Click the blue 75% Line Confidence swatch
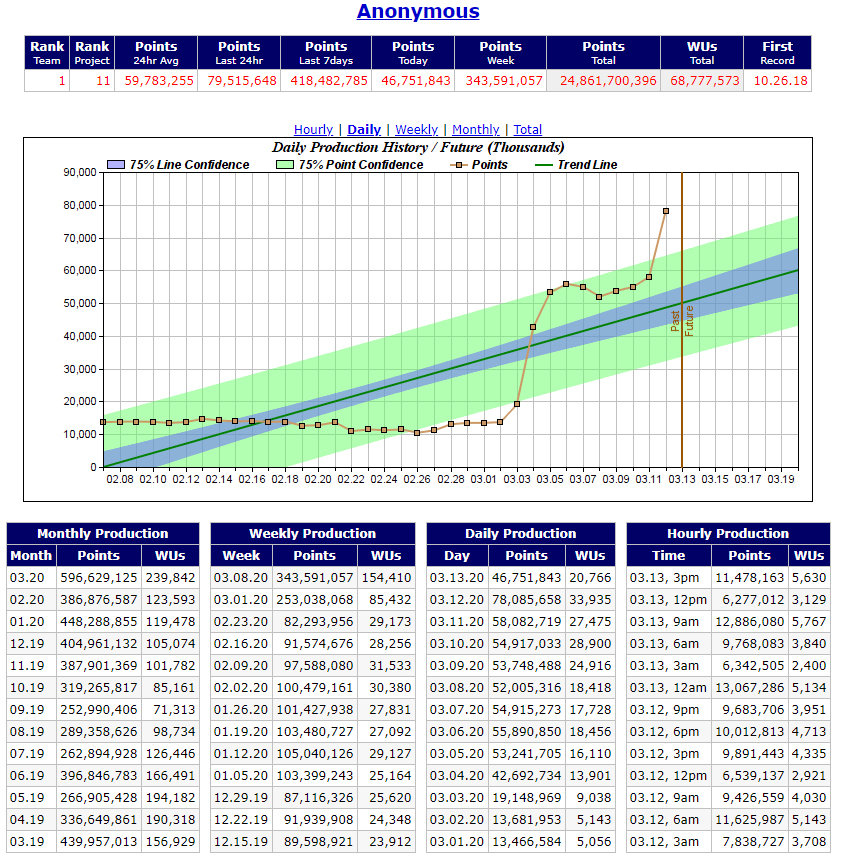The image size is (843, 868). [x=116, y=164]
